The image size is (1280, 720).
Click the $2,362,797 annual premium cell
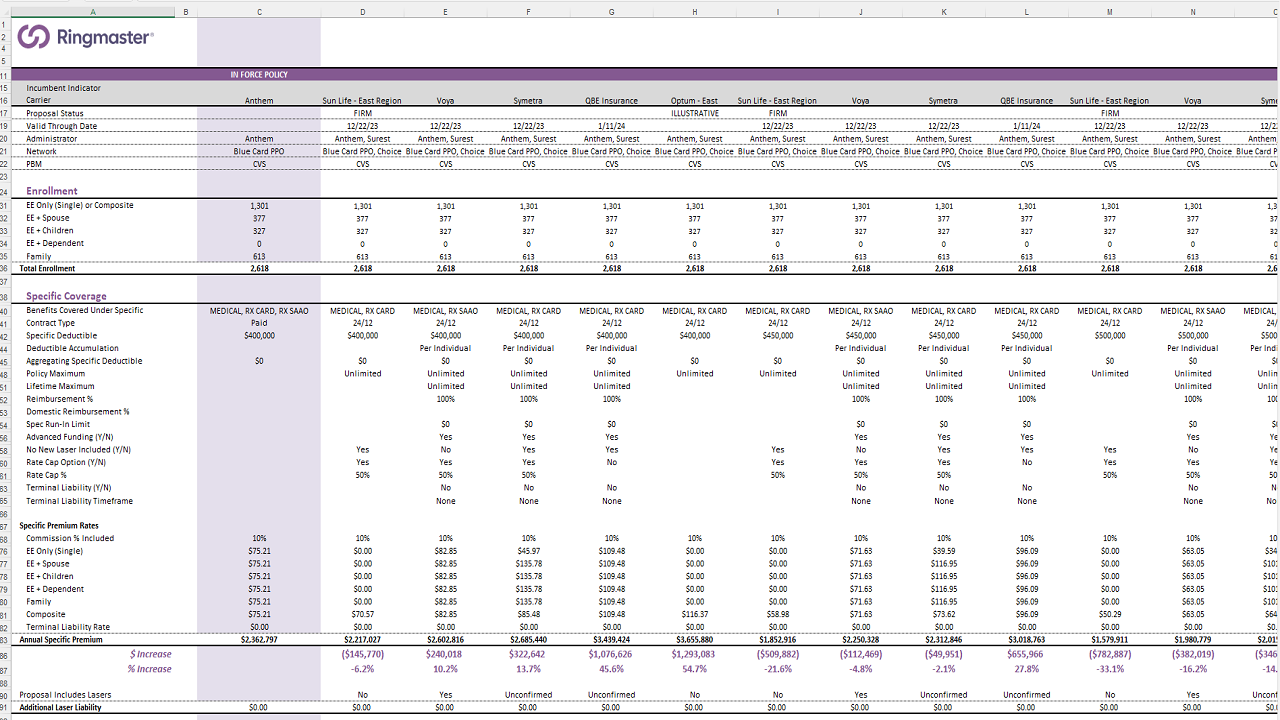tap(259, 639)
